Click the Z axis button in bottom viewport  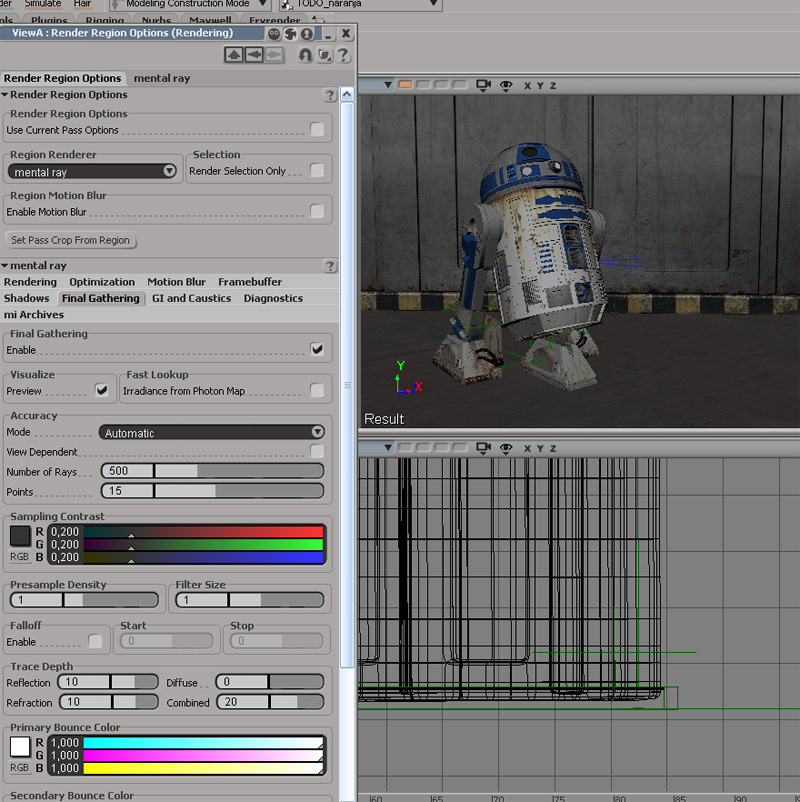pyautogui.click(x=553, y=449)
